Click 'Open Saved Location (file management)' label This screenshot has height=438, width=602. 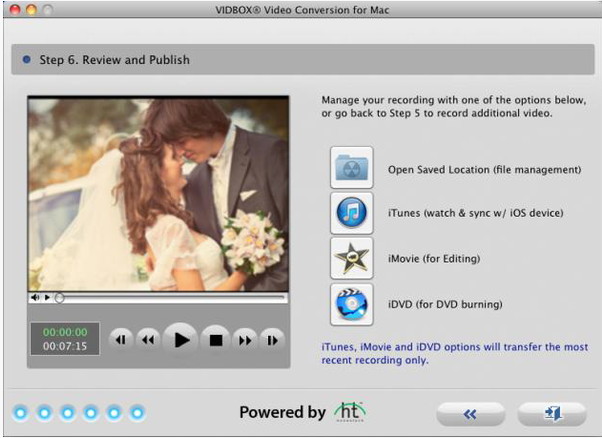coord(485,170)
